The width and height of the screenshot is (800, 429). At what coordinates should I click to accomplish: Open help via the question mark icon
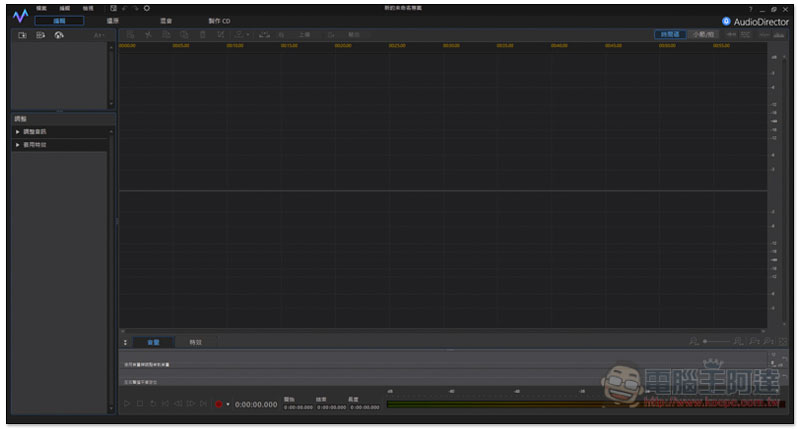click(750, 9)
